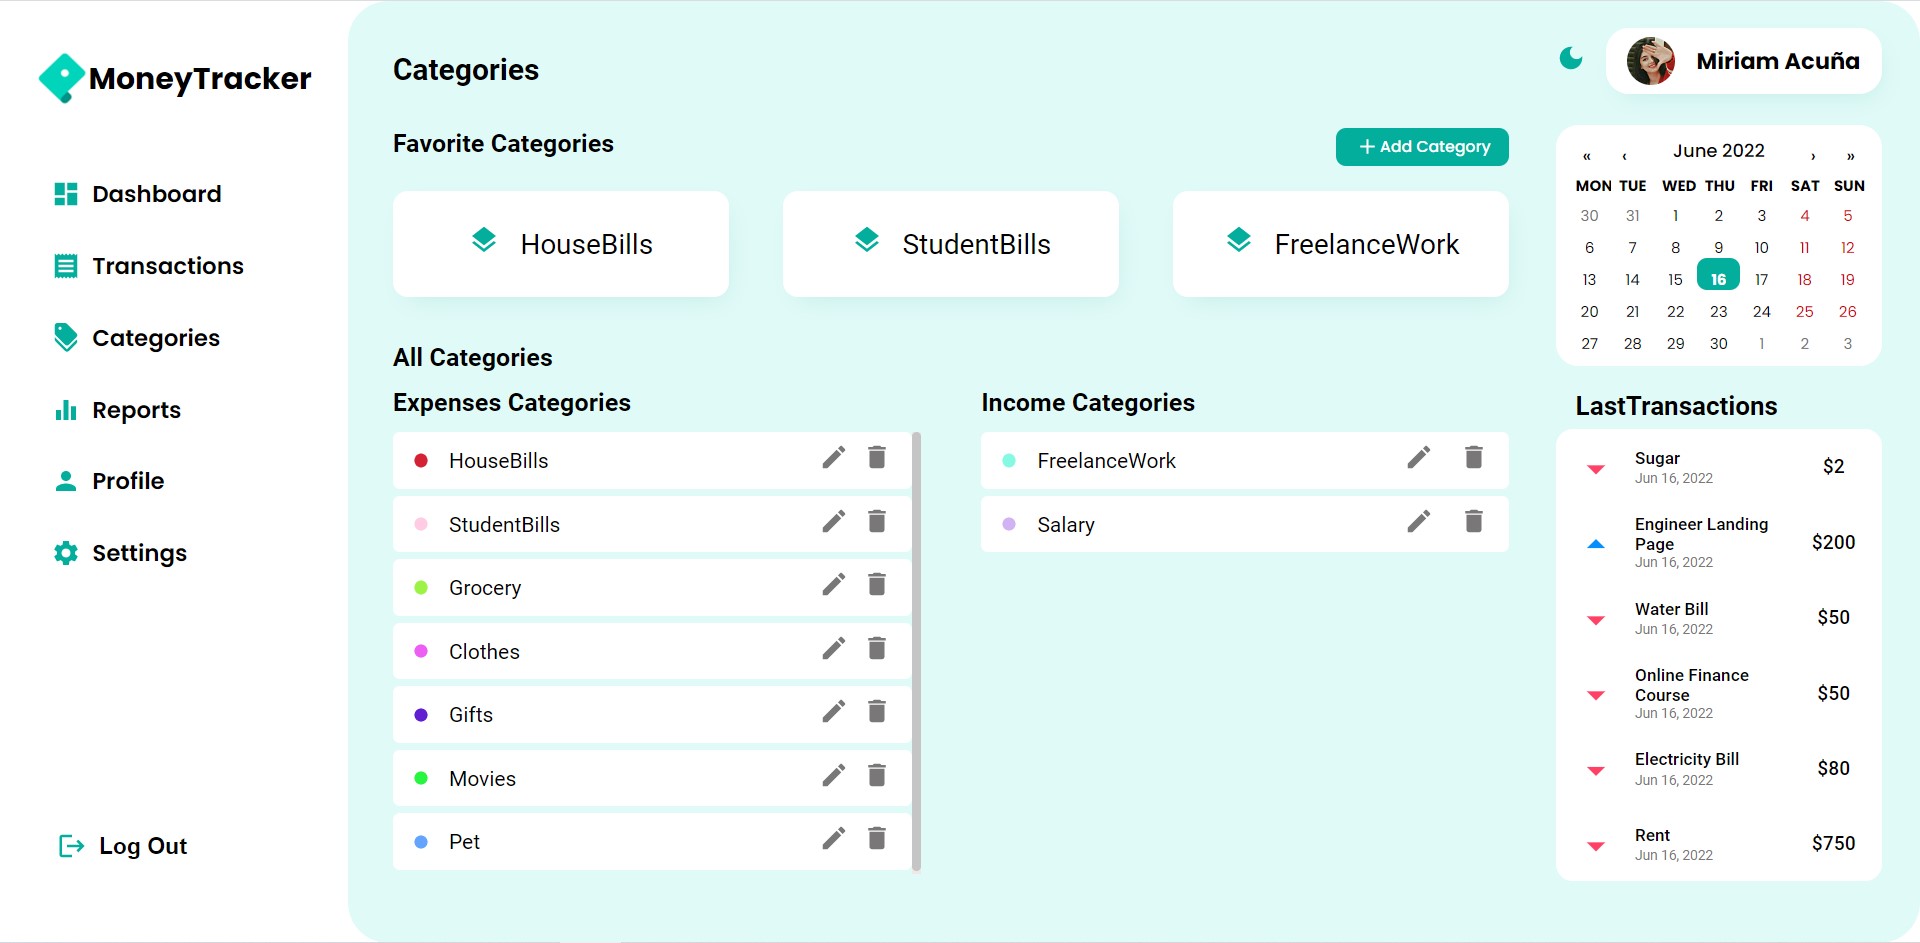Viewport: 1920px width, 943px height.
Task: Click the Add Category button
Action: (x=1422, y=147)
